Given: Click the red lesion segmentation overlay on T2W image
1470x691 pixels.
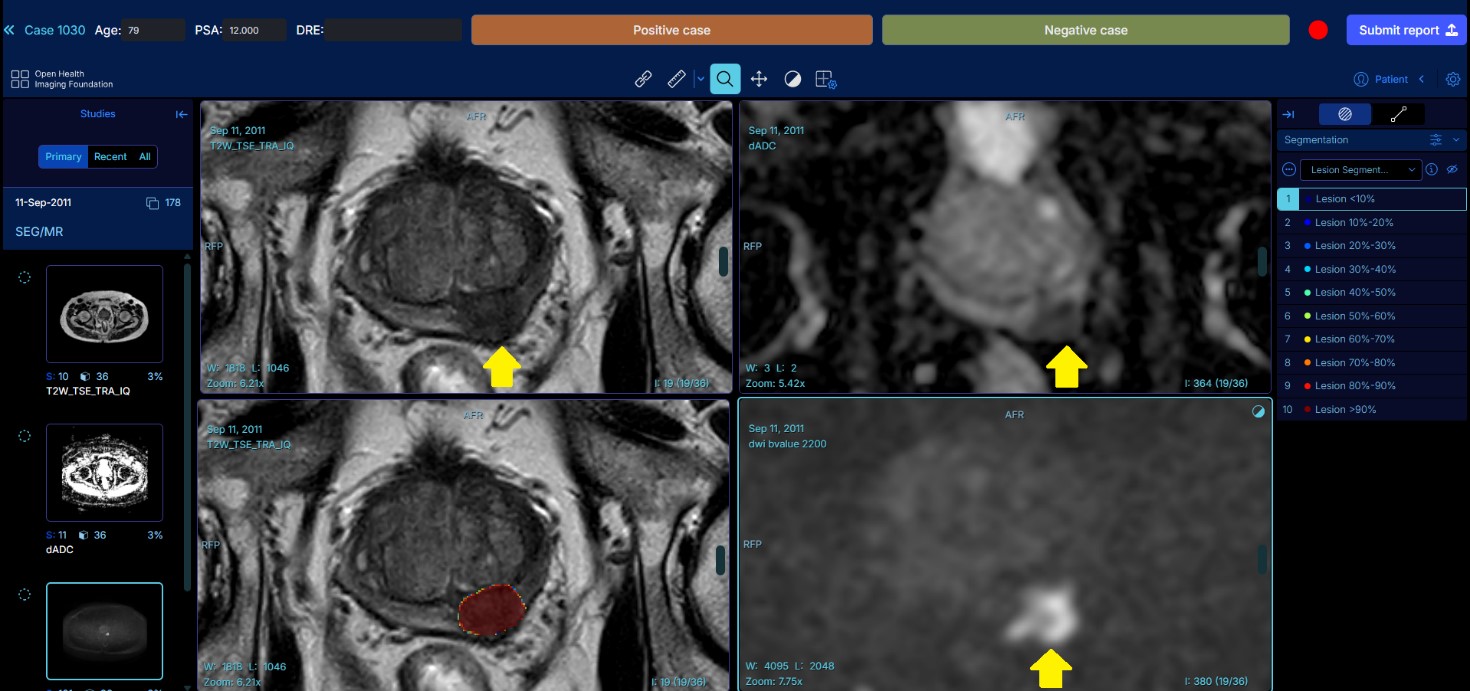Looking at the screenshot, I should point(492,609).
